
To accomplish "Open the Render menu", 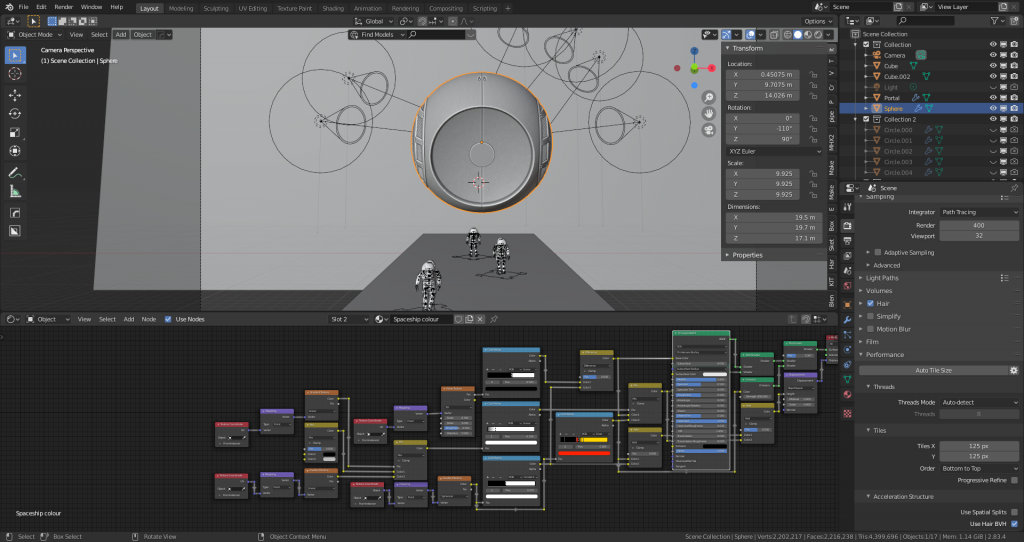I will point(64,7).
